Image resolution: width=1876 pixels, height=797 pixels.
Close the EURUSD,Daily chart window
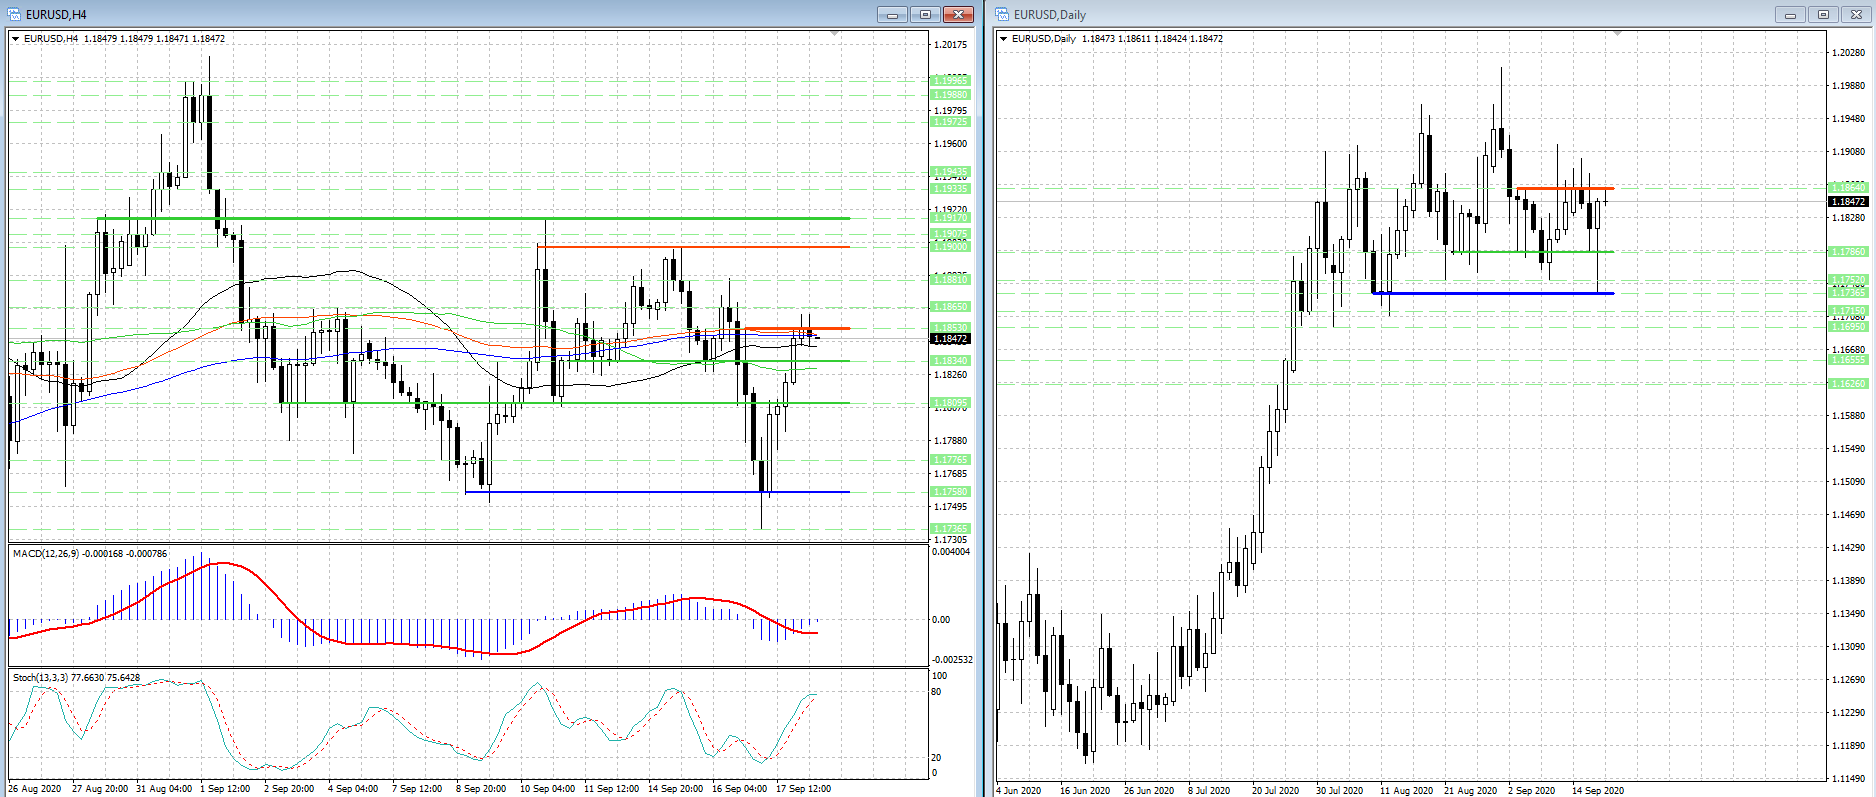click(x=1856, y=14)
